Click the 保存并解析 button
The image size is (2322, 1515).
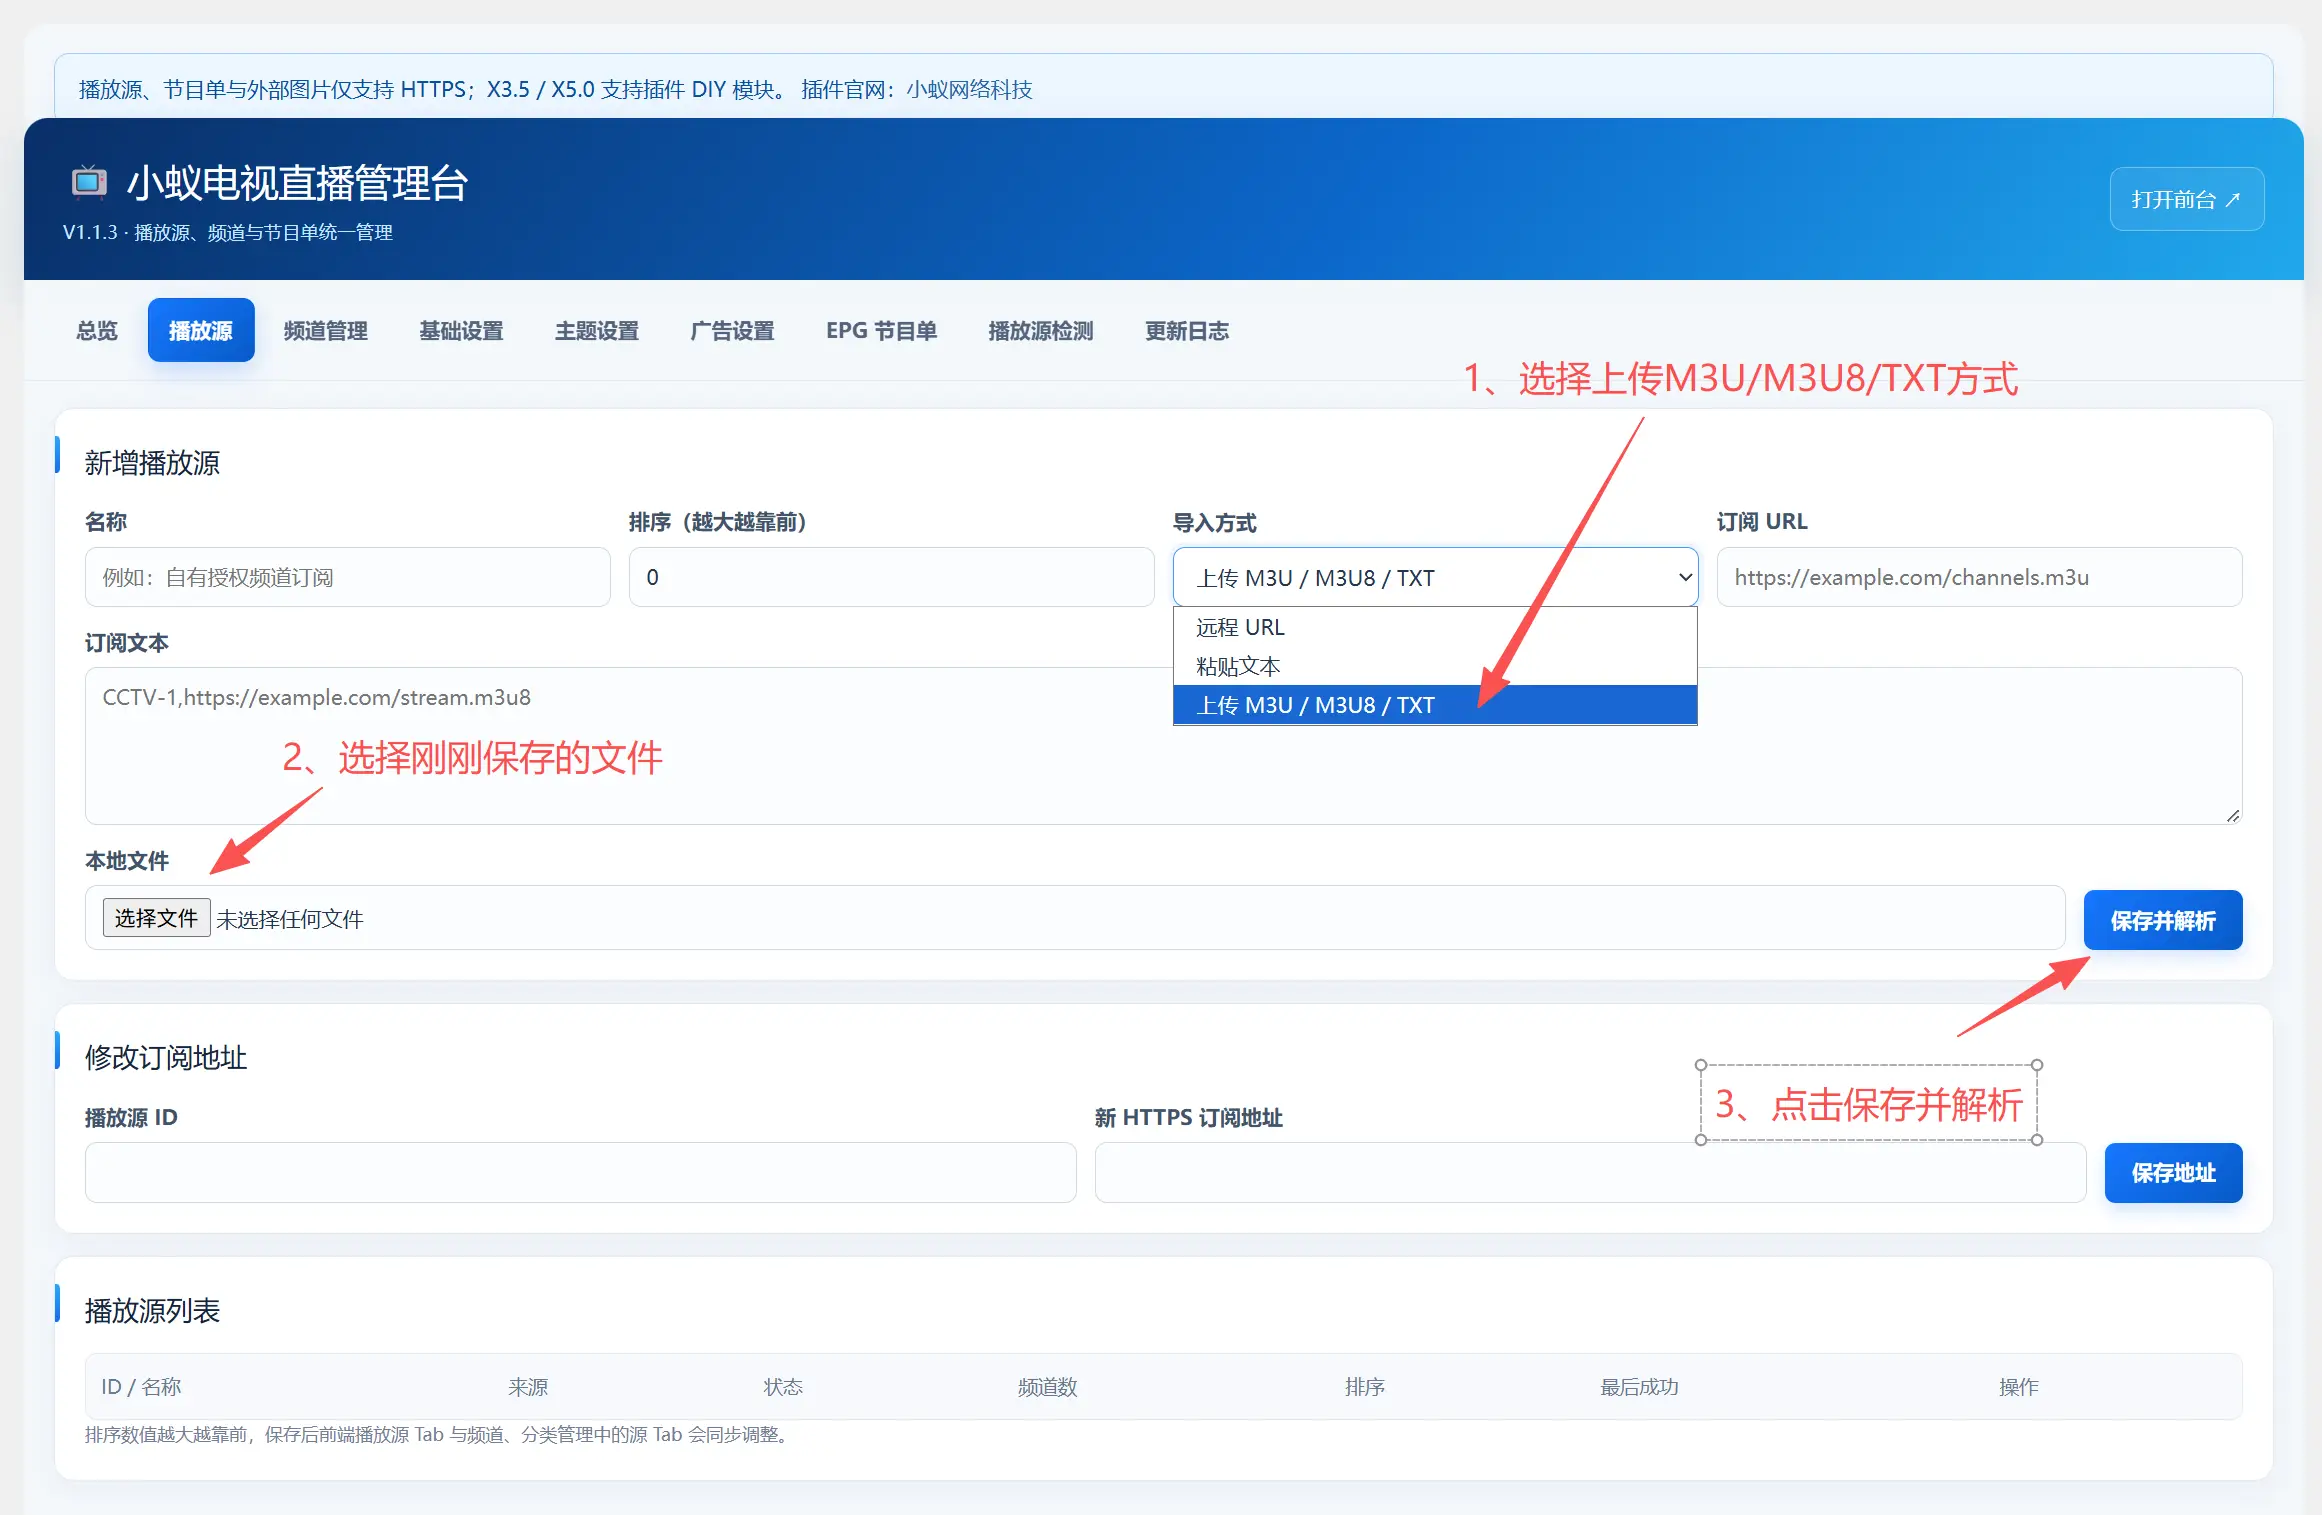[x=2163, y=920]
